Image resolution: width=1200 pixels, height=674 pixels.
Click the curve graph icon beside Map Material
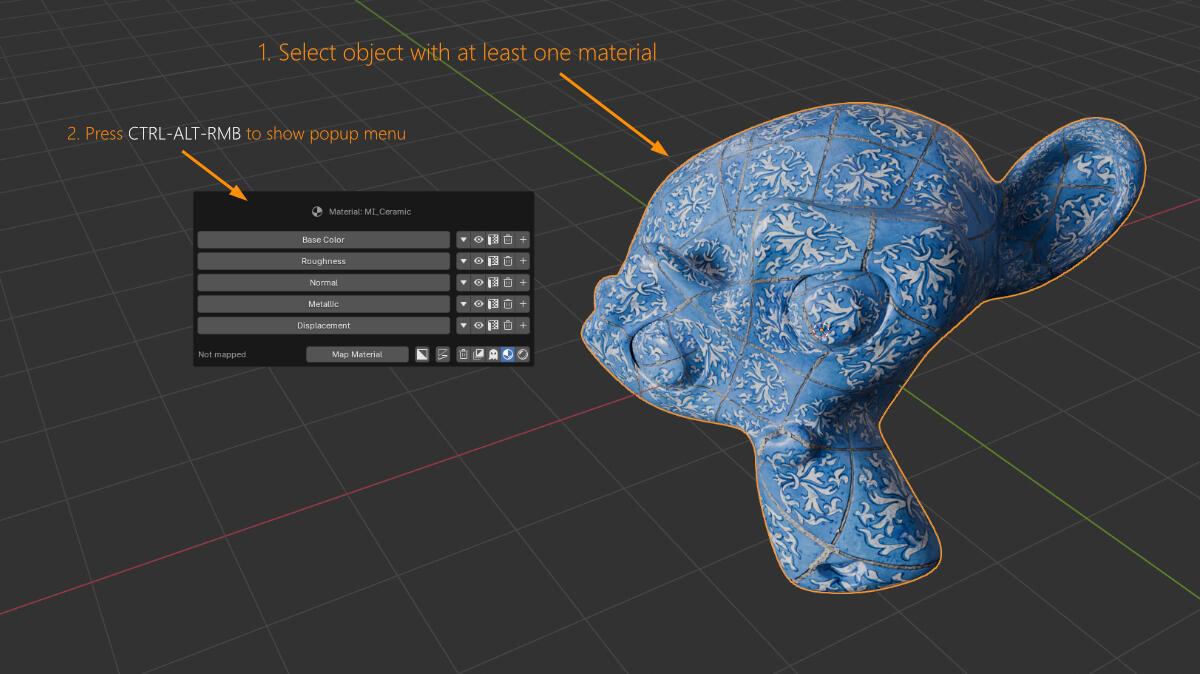pos(443,354)
